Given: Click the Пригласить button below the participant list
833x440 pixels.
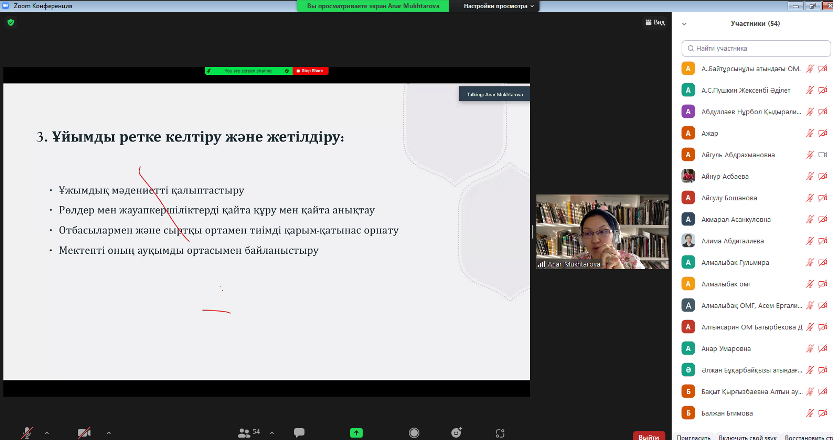Looking at the screenshot, I should (694, 436).
